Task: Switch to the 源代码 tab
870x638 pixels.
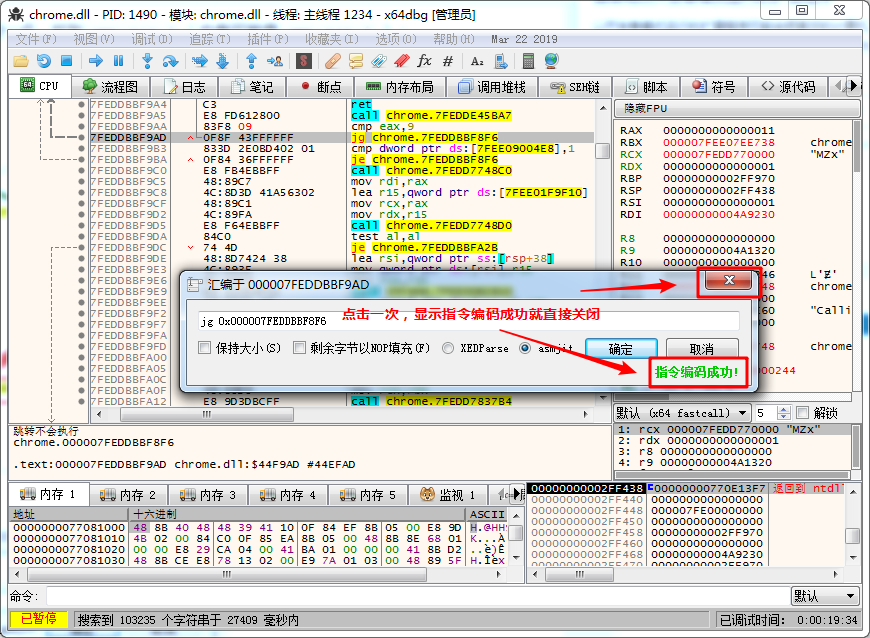Action: coord(788,87)
